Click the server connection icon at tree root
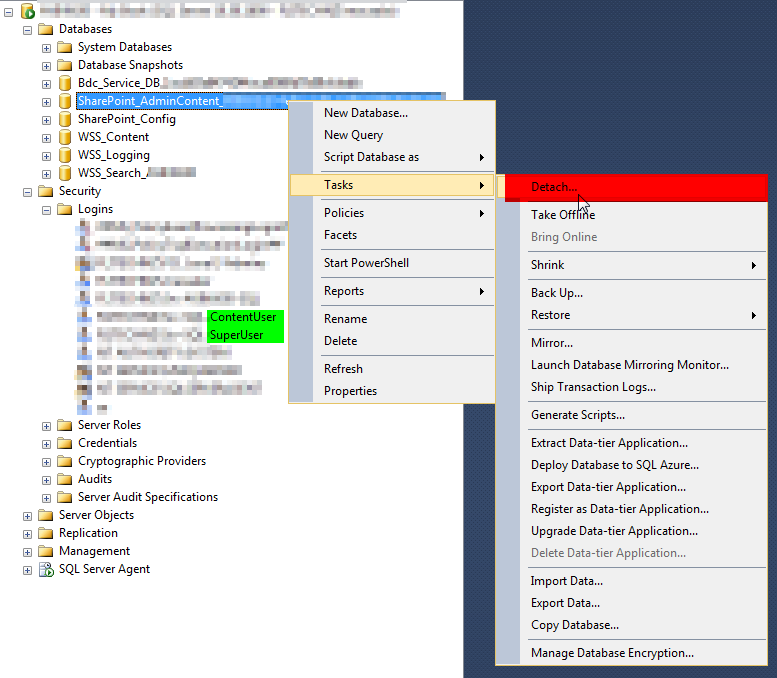 click(x=27, y=11)
